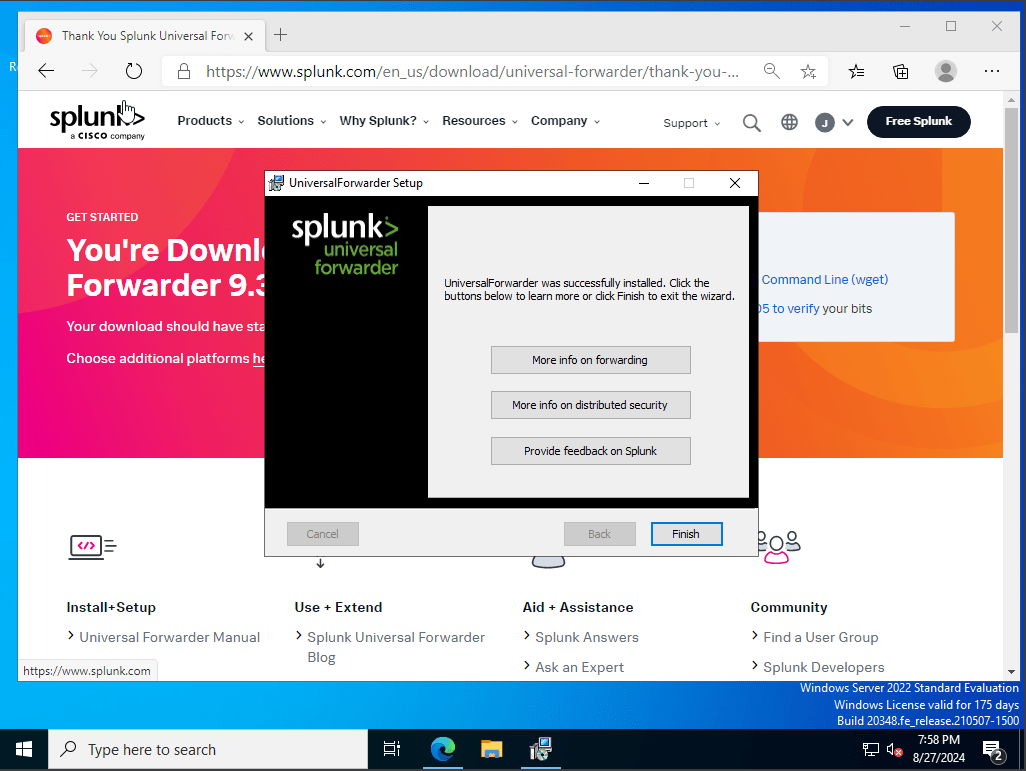The width and height of the screenshot is (1026, 771).
Task: Click Finish to exit the wizard
Action: [686, 534]
